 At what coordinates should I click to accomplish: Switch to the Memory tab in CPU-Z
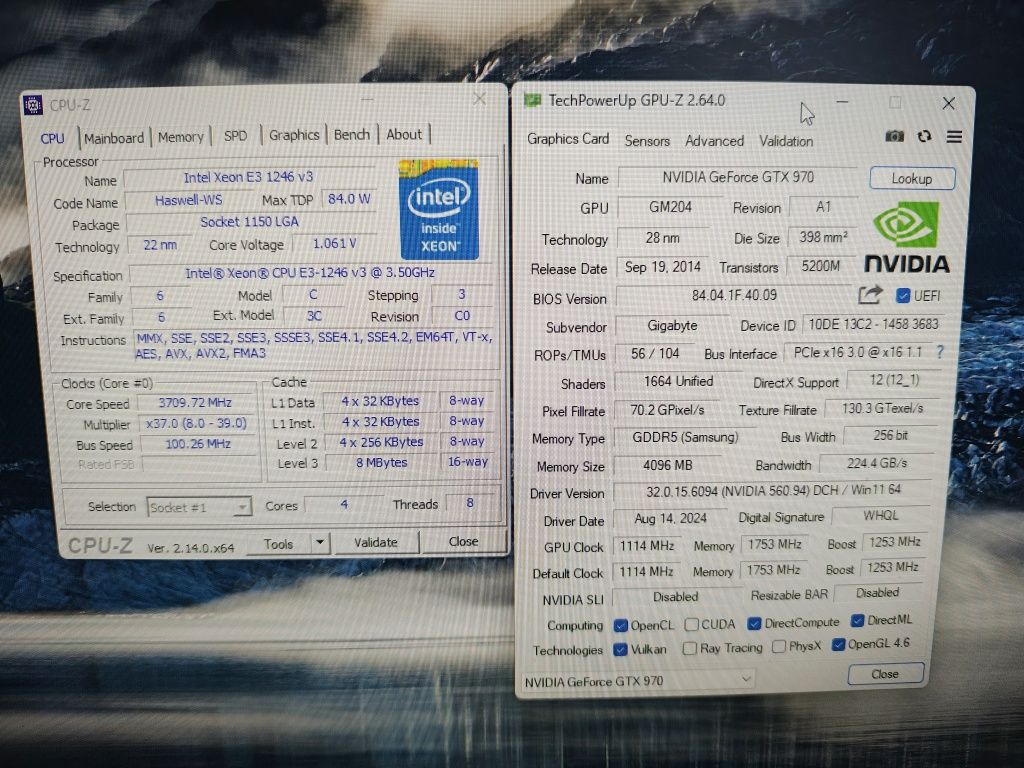[x=180, y=137]
